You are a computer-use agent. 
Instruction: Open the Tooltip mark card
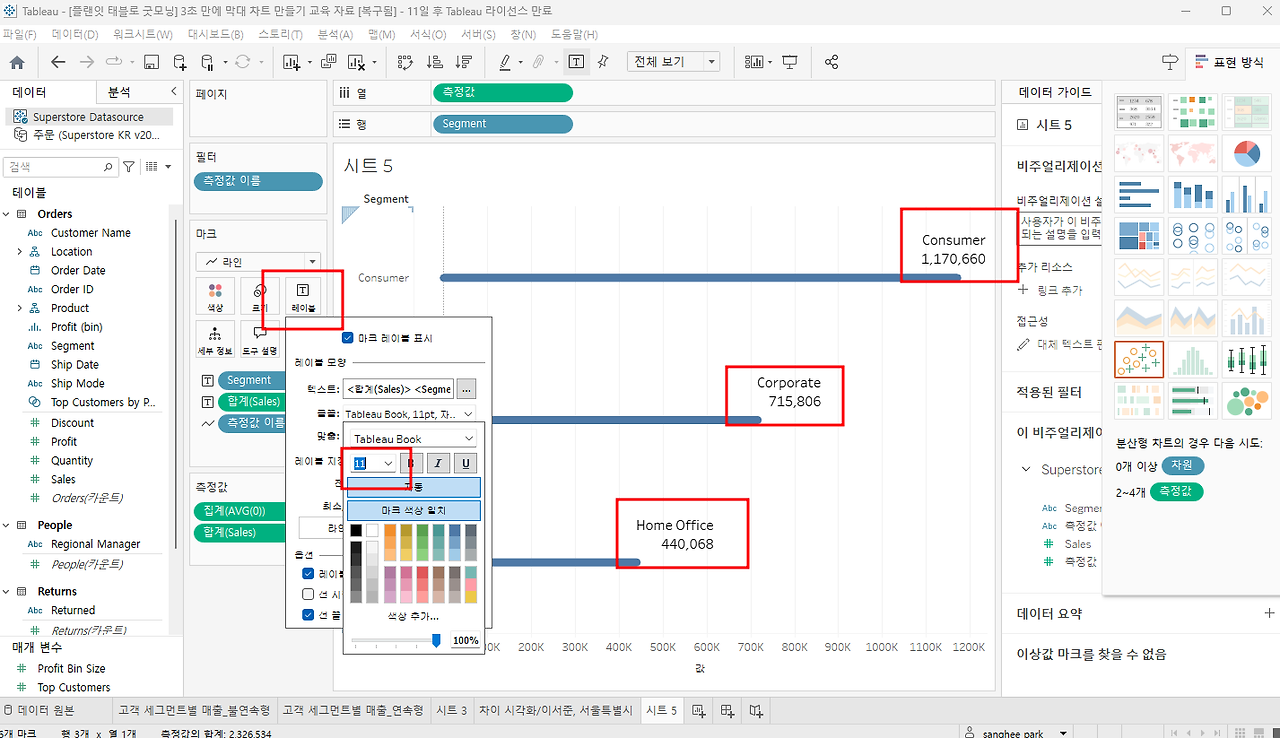(x=259, y=340)
